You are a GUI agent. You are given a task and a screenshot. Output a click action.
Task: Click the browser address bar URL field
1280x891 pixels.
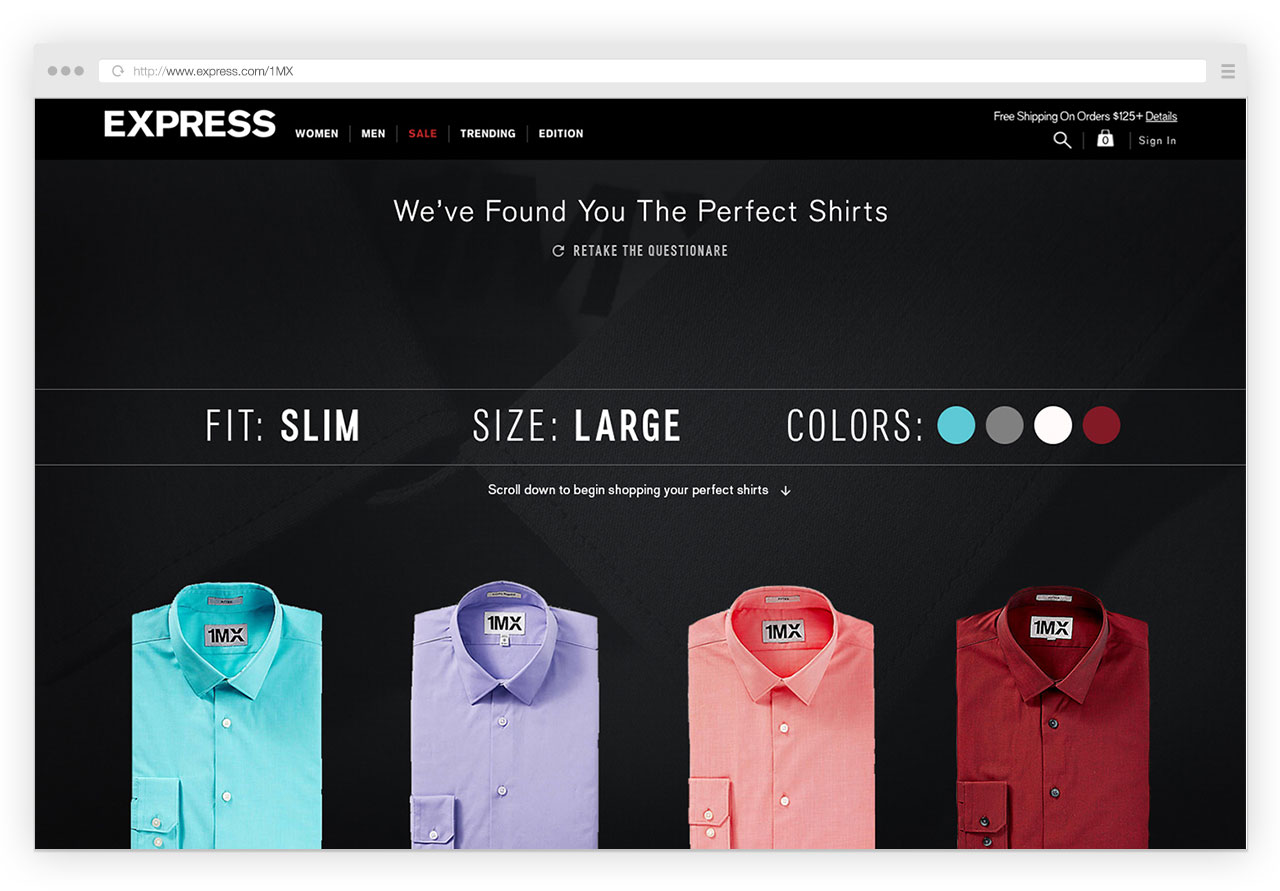click(x=652, y=71)
